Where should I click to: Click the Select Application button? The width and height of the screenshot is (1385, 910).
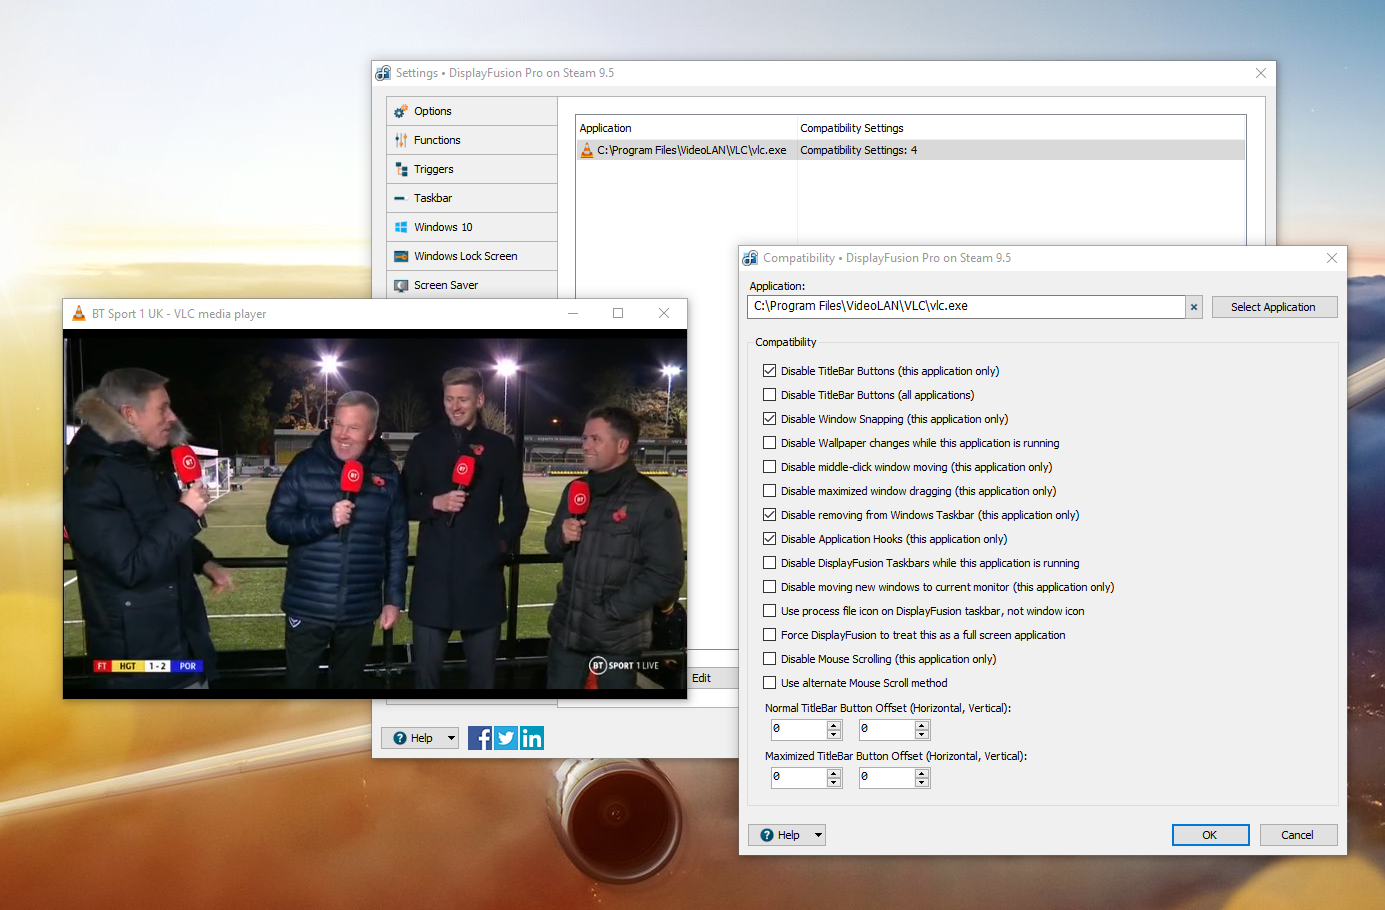coord(1273,307)
